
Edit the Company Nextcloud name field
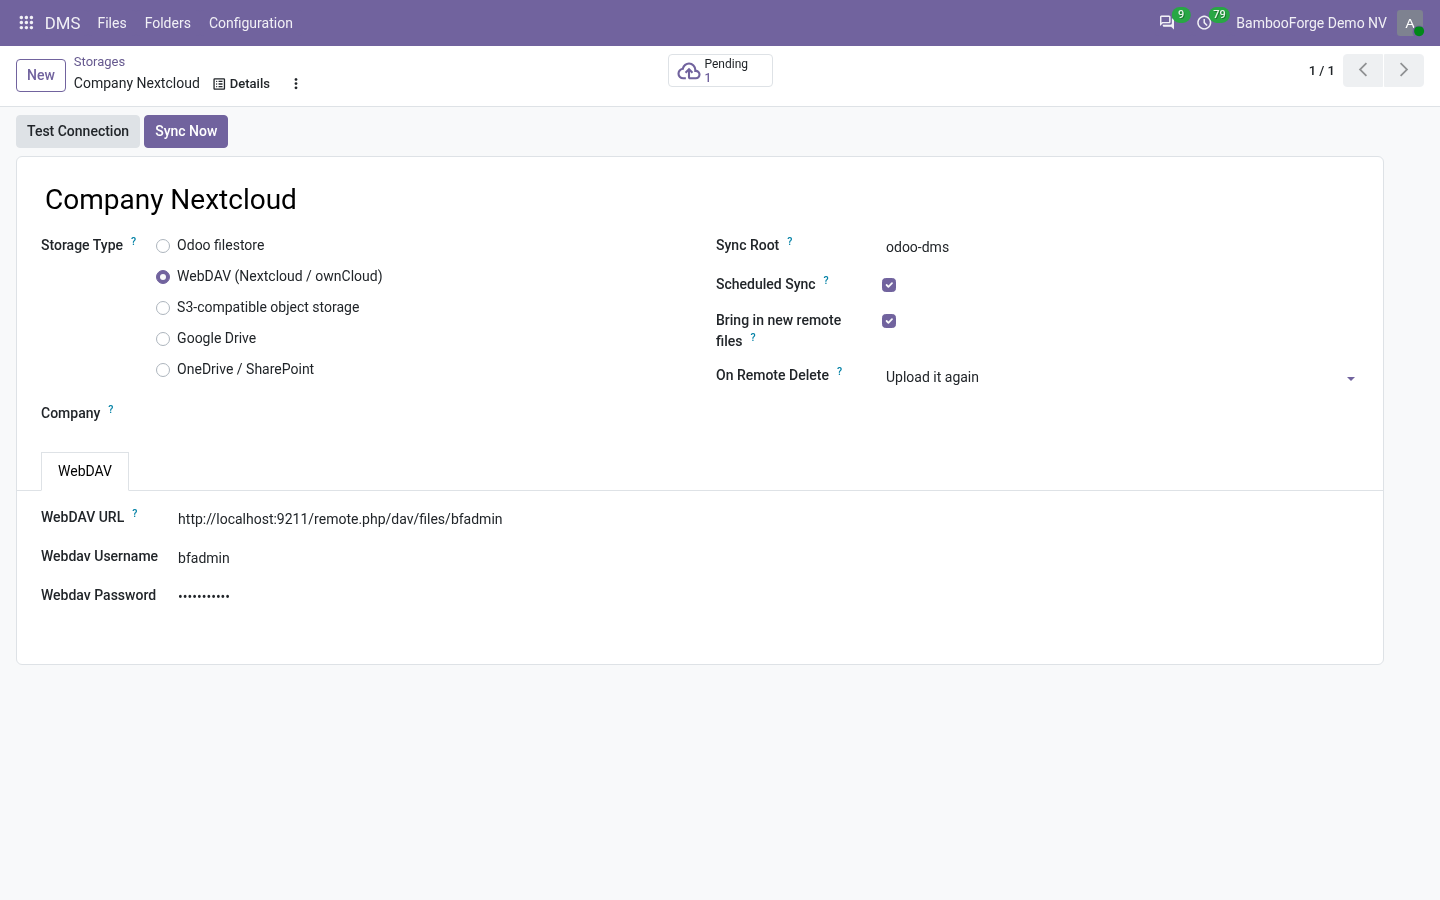(700, 199)
